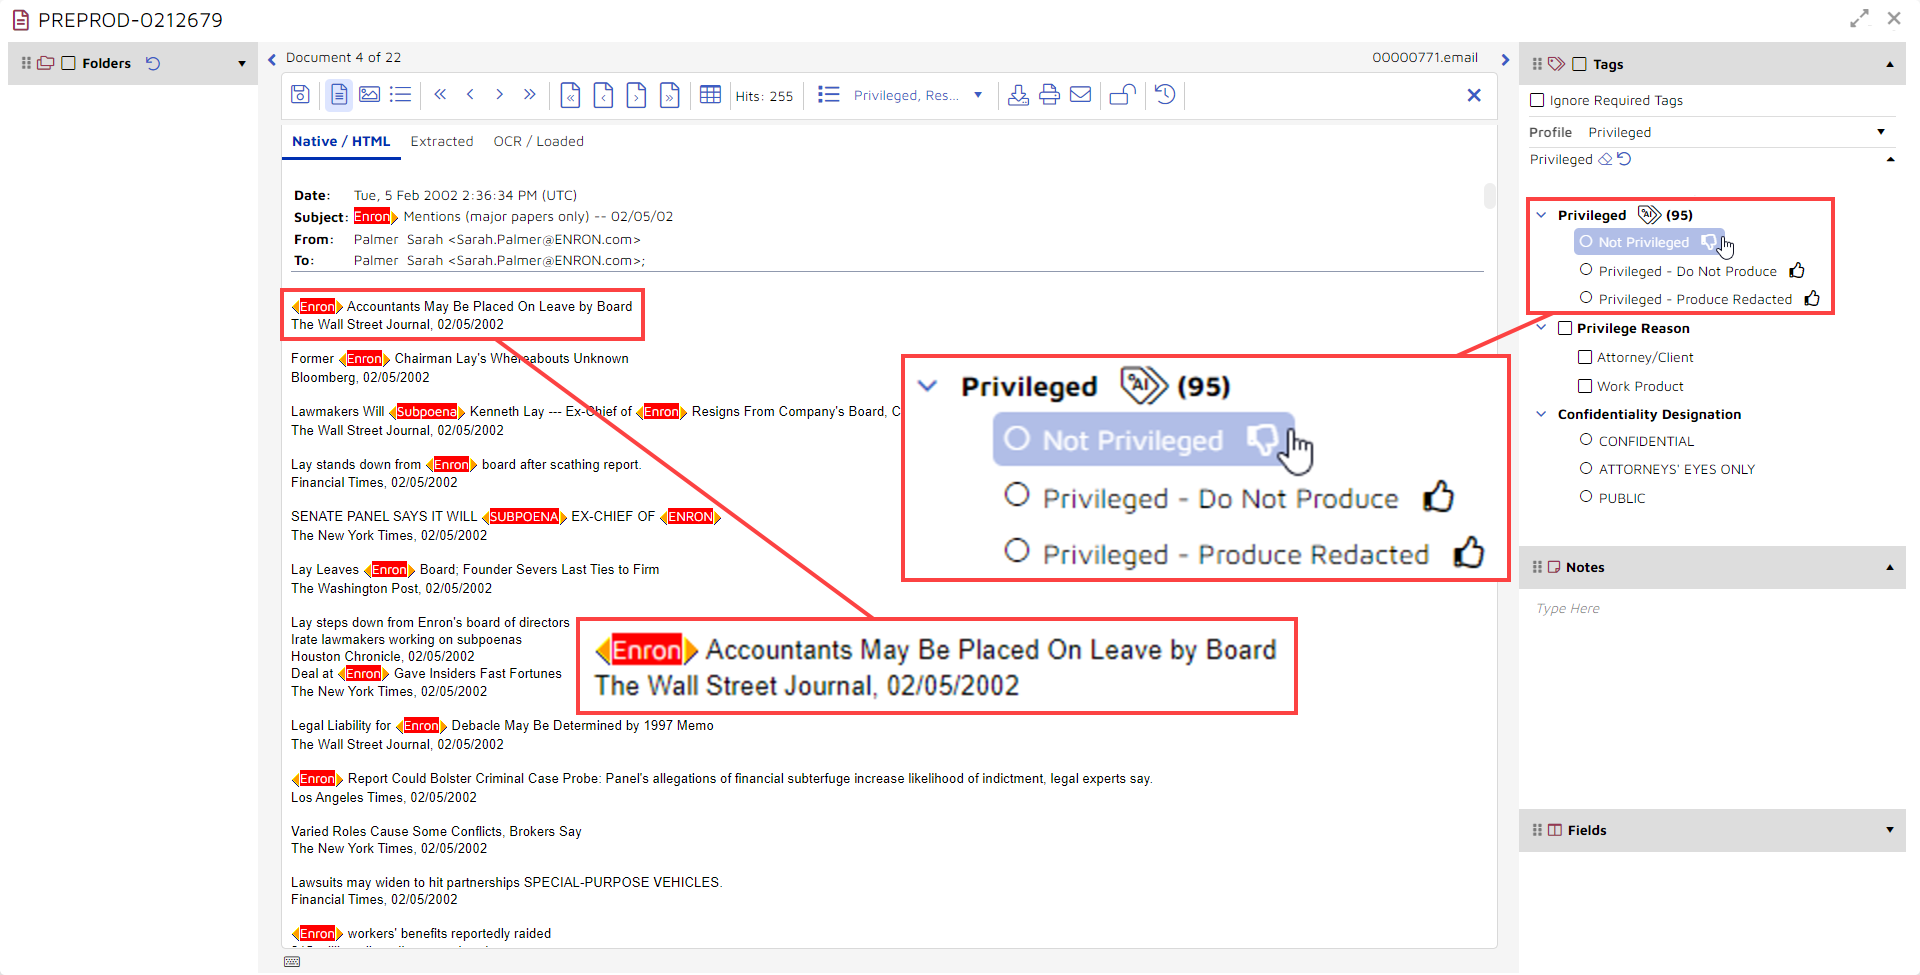Go to next hit with single-right chevron
Screen dimensions: 1920x975
pos(499,95)
